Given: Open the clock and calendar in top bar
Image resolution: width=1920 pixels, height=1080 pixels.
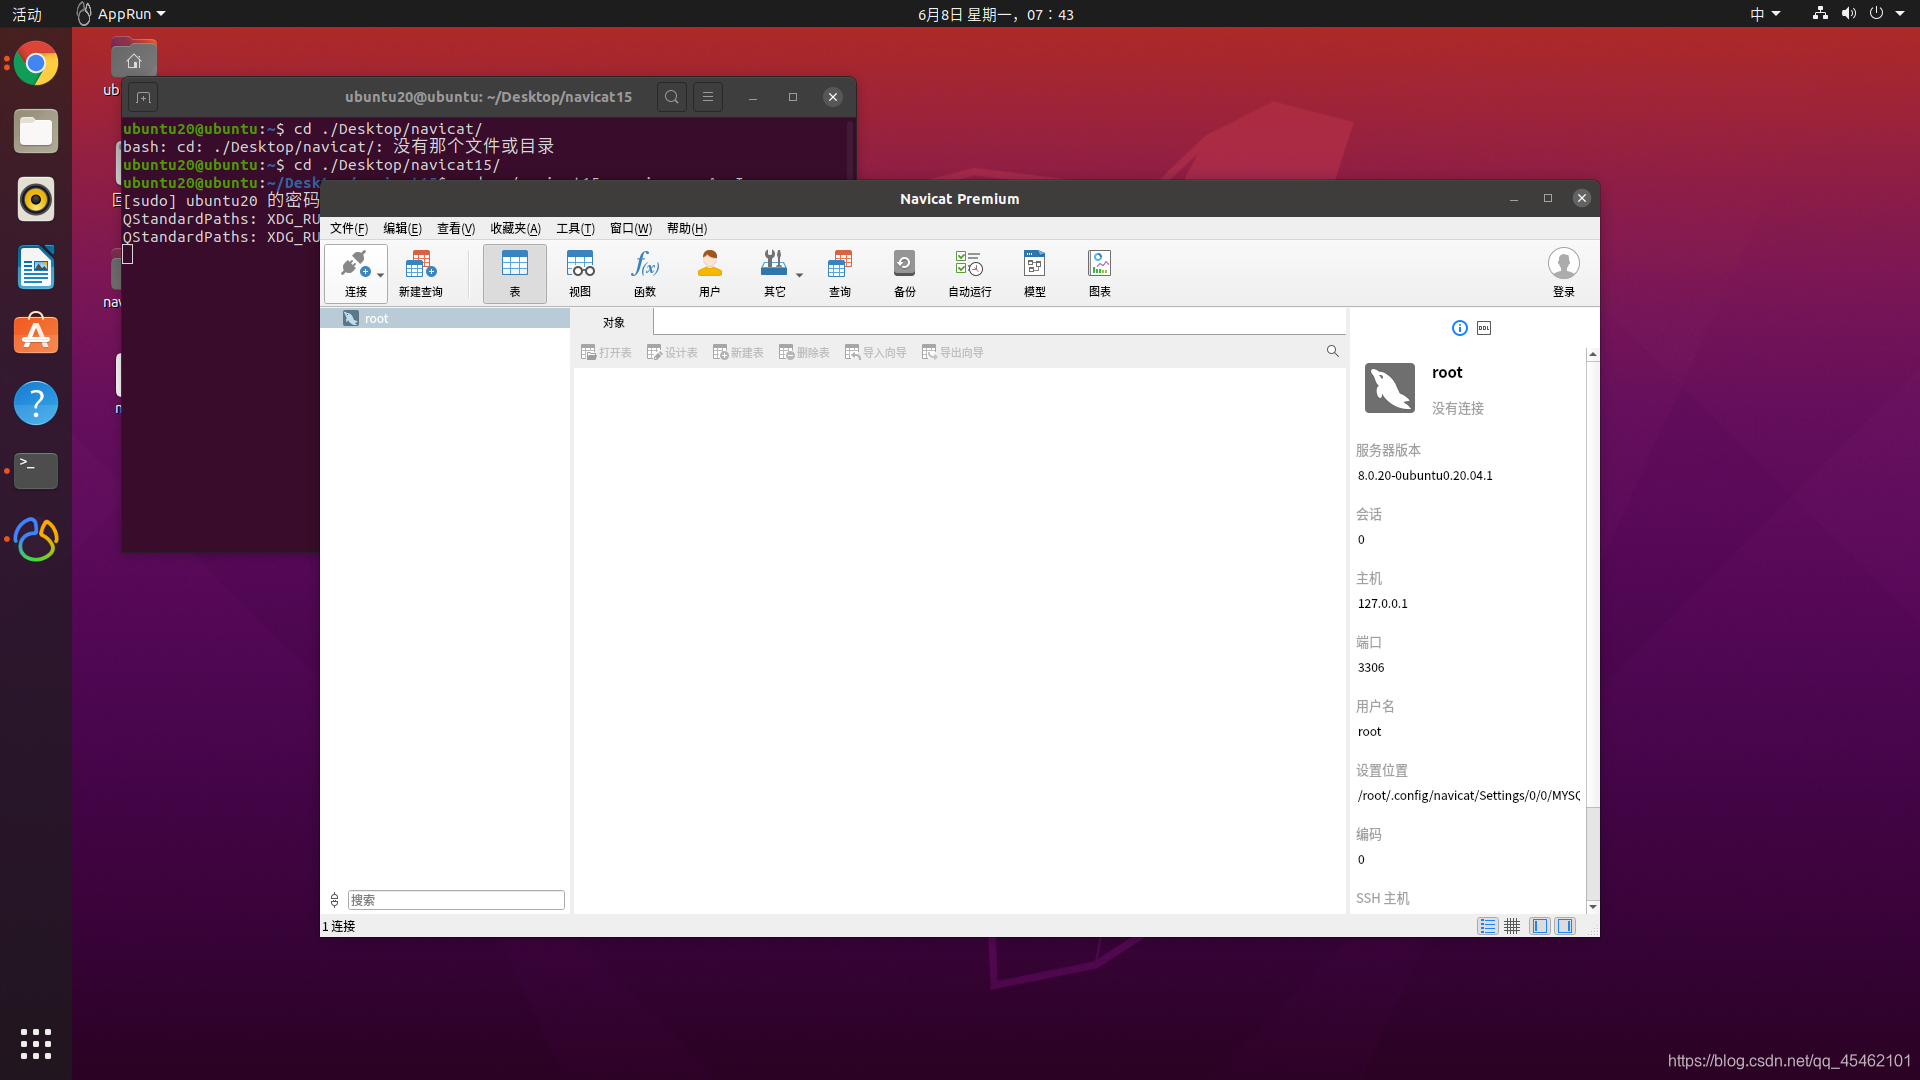Looking at the screenshot, I should pyautogui.click(x=996, y=14).
